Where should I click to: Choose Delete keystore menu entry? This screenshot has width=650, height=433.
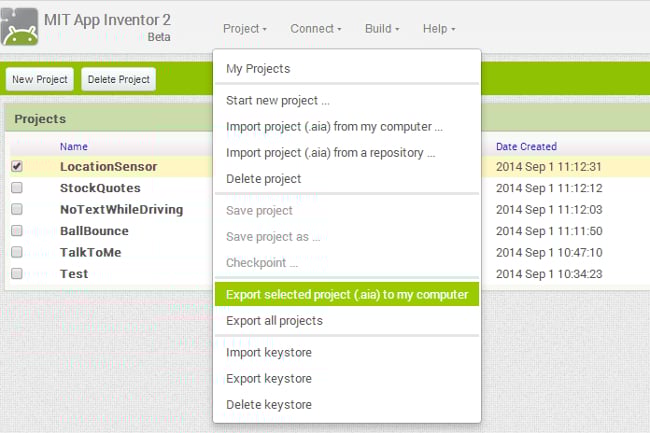pos(269,405)
